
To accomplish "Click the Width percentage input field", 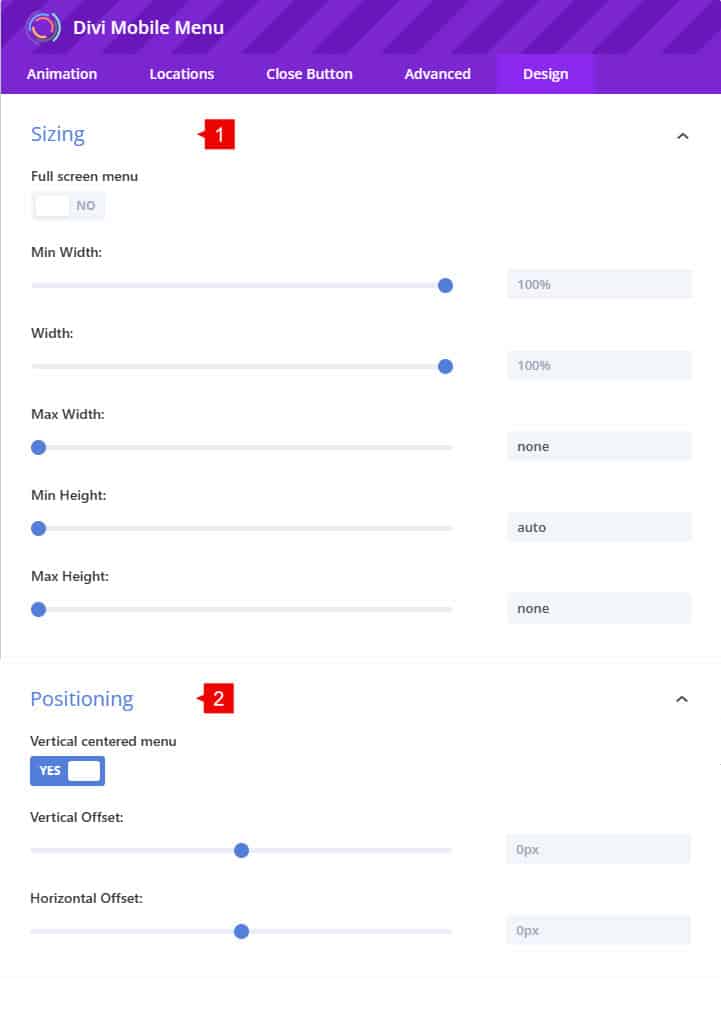I will click(x=599, y=366).
